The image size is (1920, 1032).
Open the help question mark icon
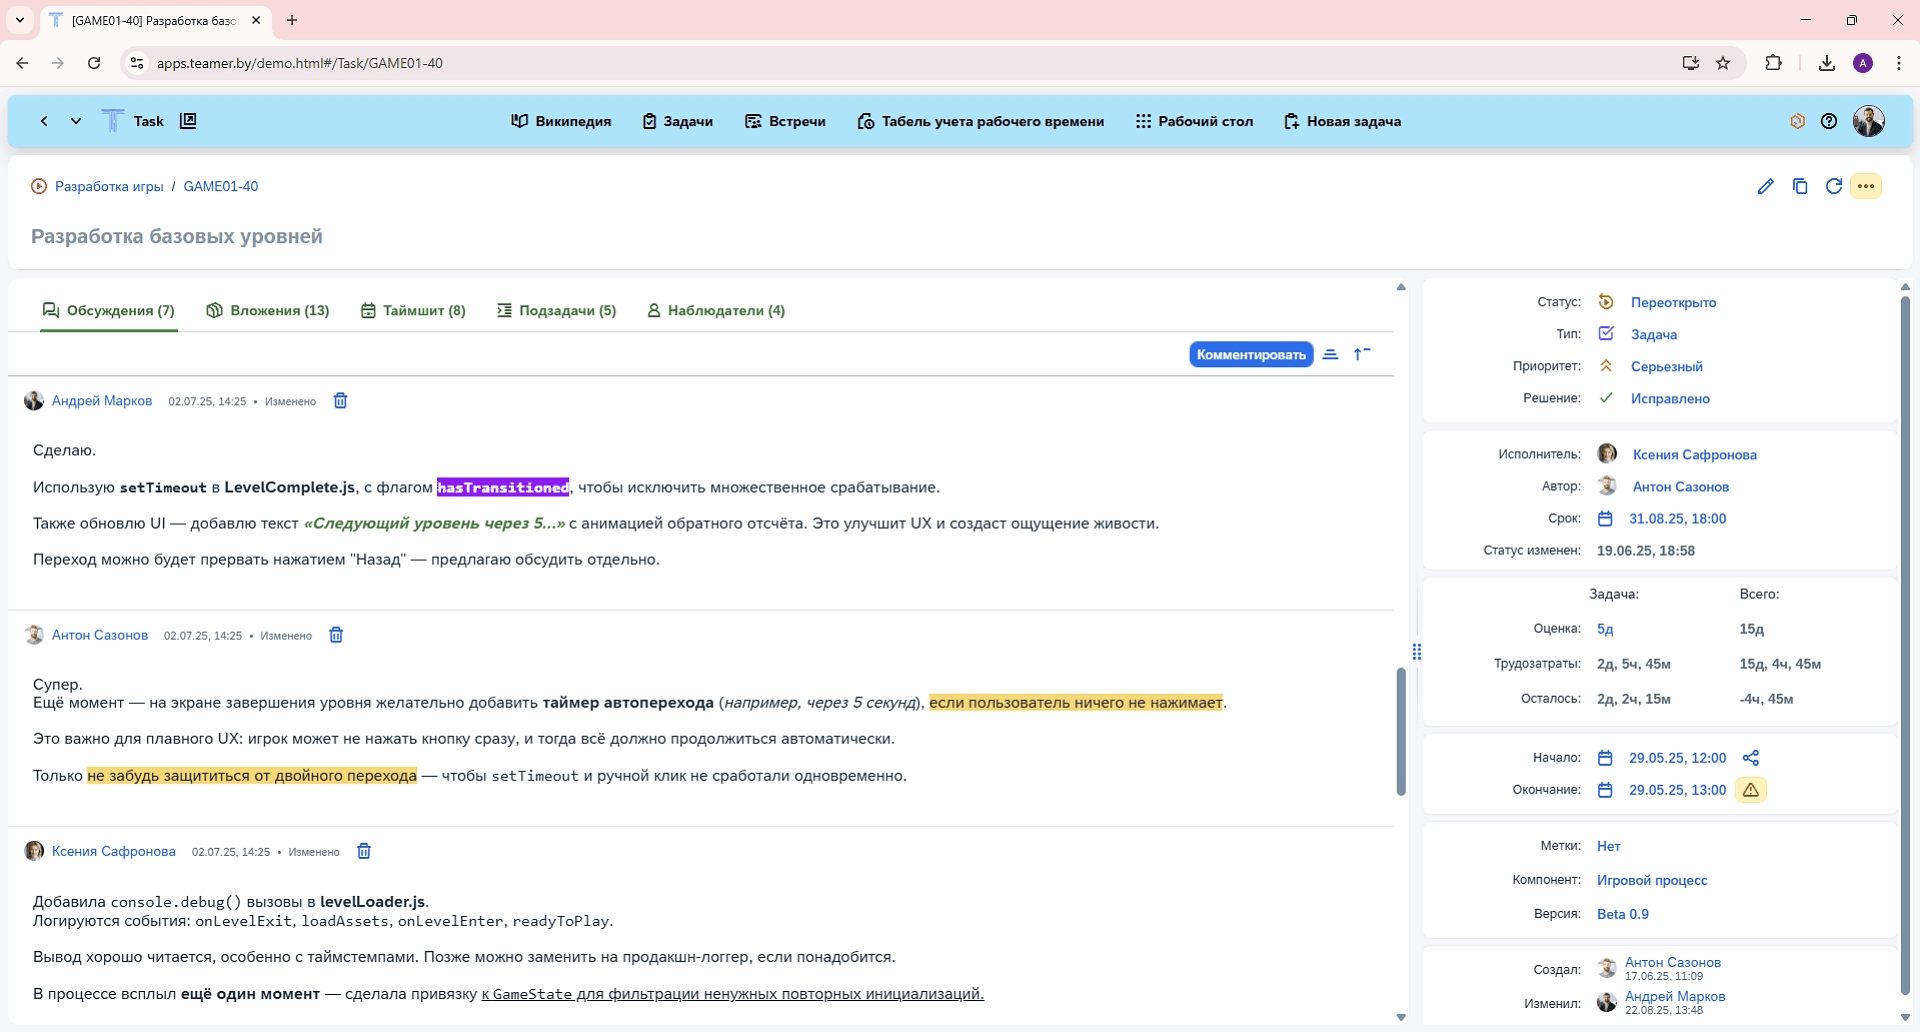(x=1829, y=121)
